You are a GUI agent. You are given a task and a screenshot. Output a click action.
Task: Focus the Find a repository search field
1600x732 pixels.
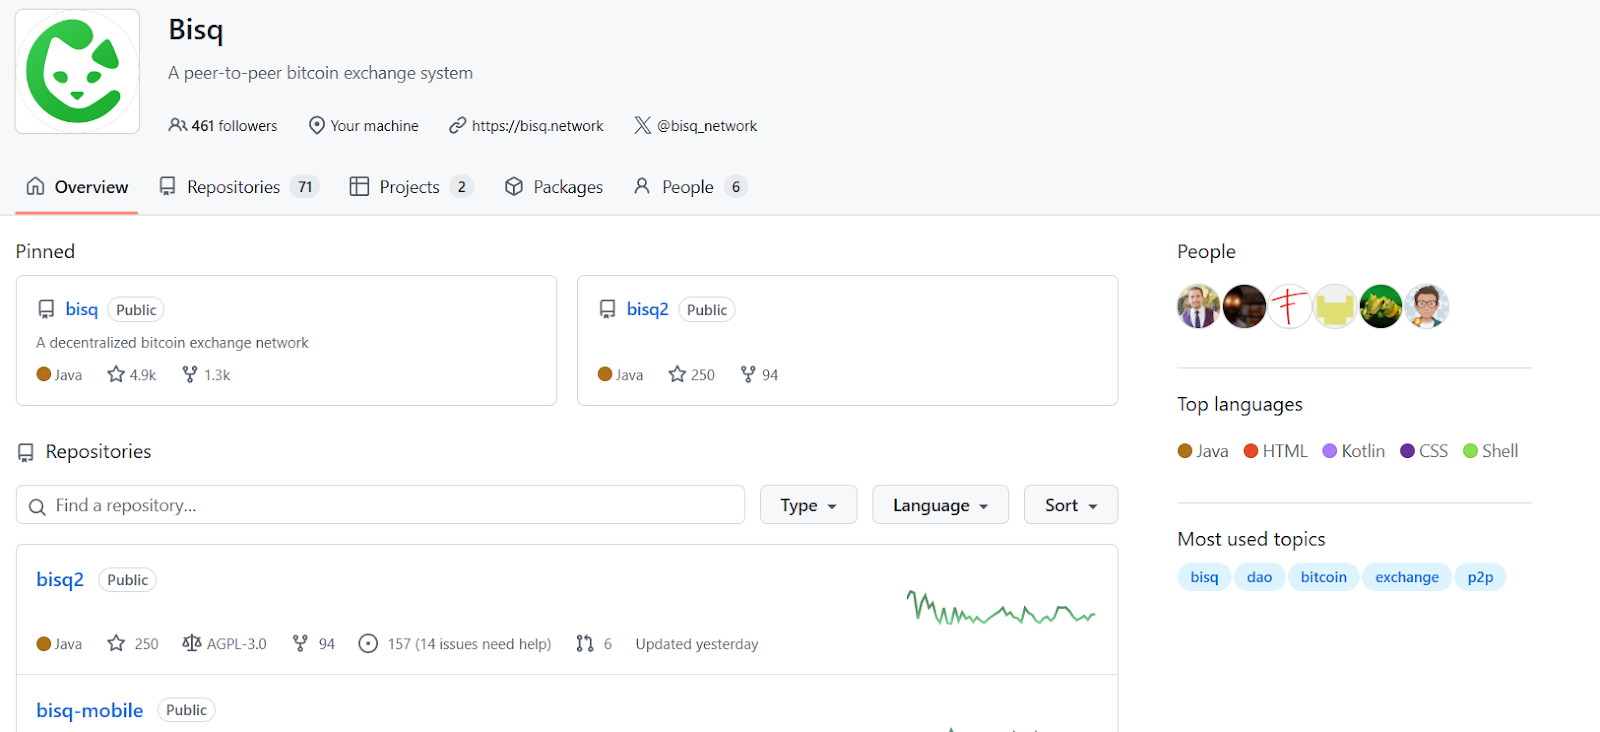point(380,505)
